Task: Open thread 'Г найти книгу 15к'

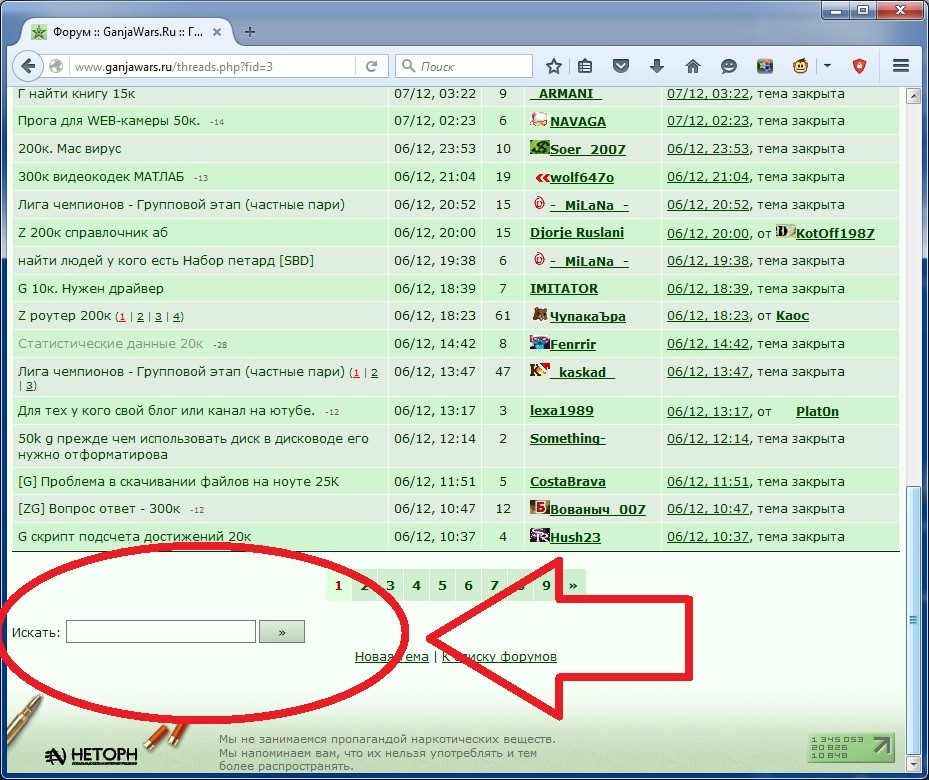Action: (76, 94)
